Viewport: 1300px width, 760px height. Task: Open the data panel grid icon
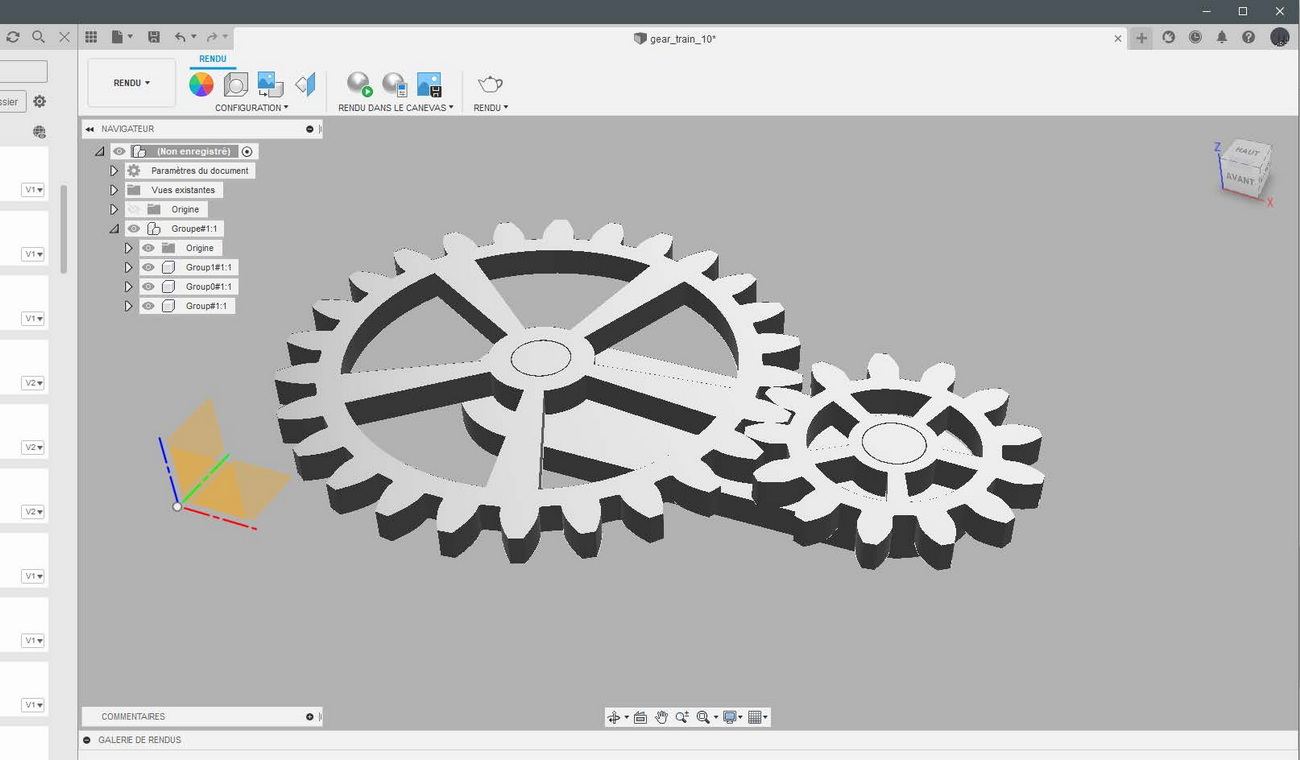[x=91, y=37]
